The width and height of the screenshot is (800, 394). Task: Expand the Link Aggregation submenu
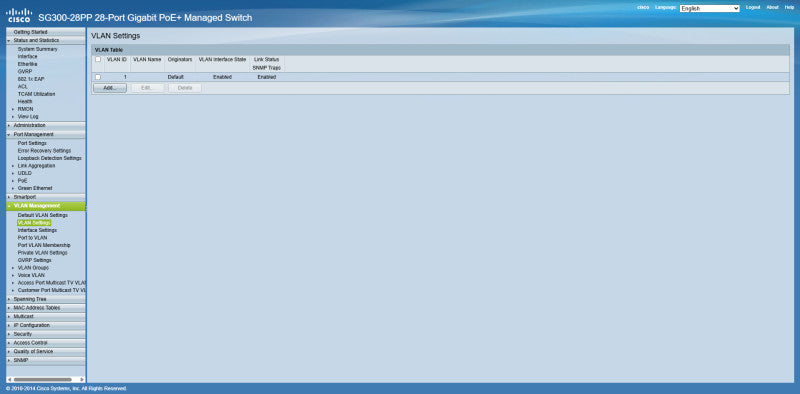click(36, 166)
